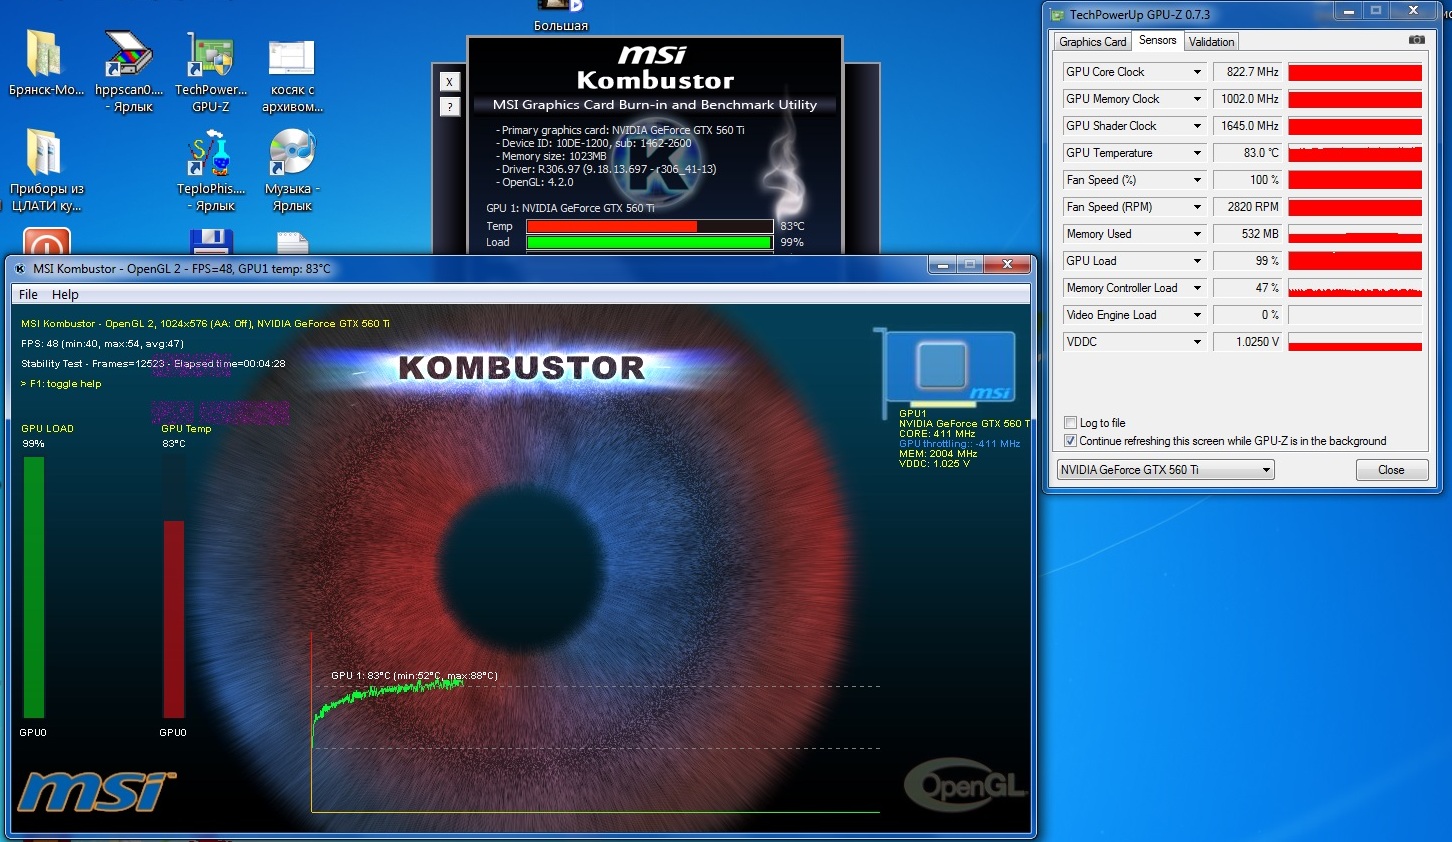The width and height of the screenshot is (1452, 842).
Task: Minimize the MSI Kombustor OpenGL window
Action: point(941,265)
